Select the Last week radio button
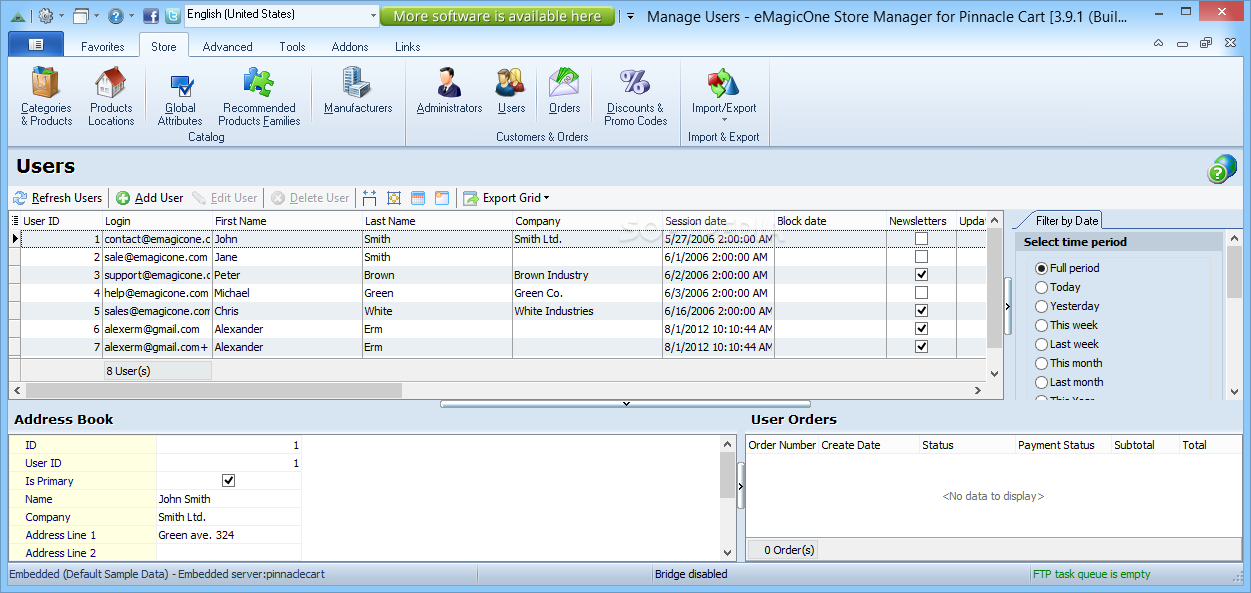 (x=1041, y=344)
